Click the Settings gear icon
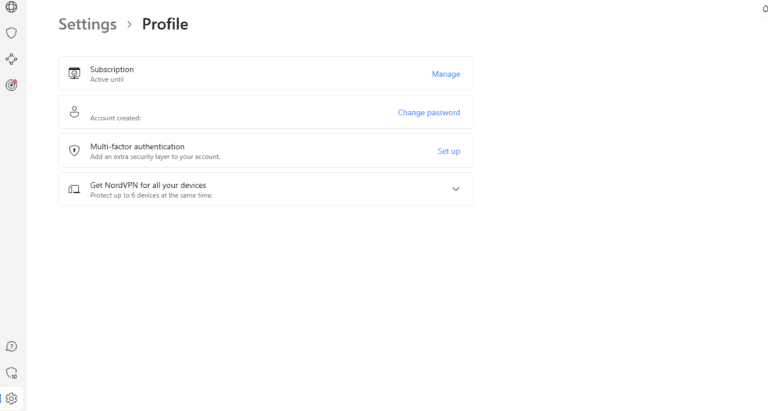768x411 pixels. pyautogui.click(x=11, y=398)
